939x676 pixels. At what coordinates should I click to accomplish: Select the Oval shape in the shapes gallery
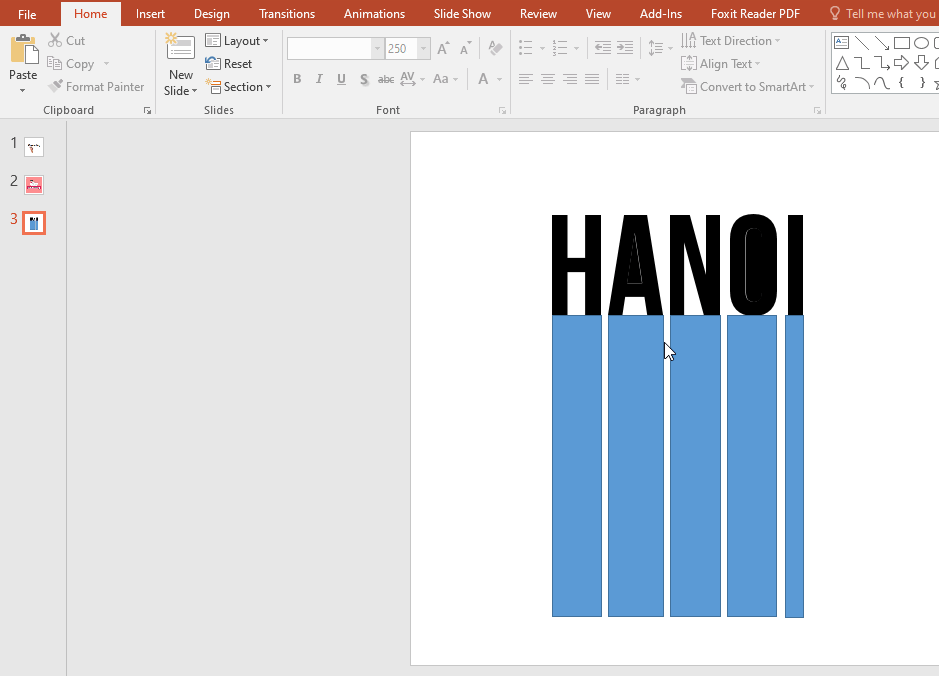coord(921,41)
